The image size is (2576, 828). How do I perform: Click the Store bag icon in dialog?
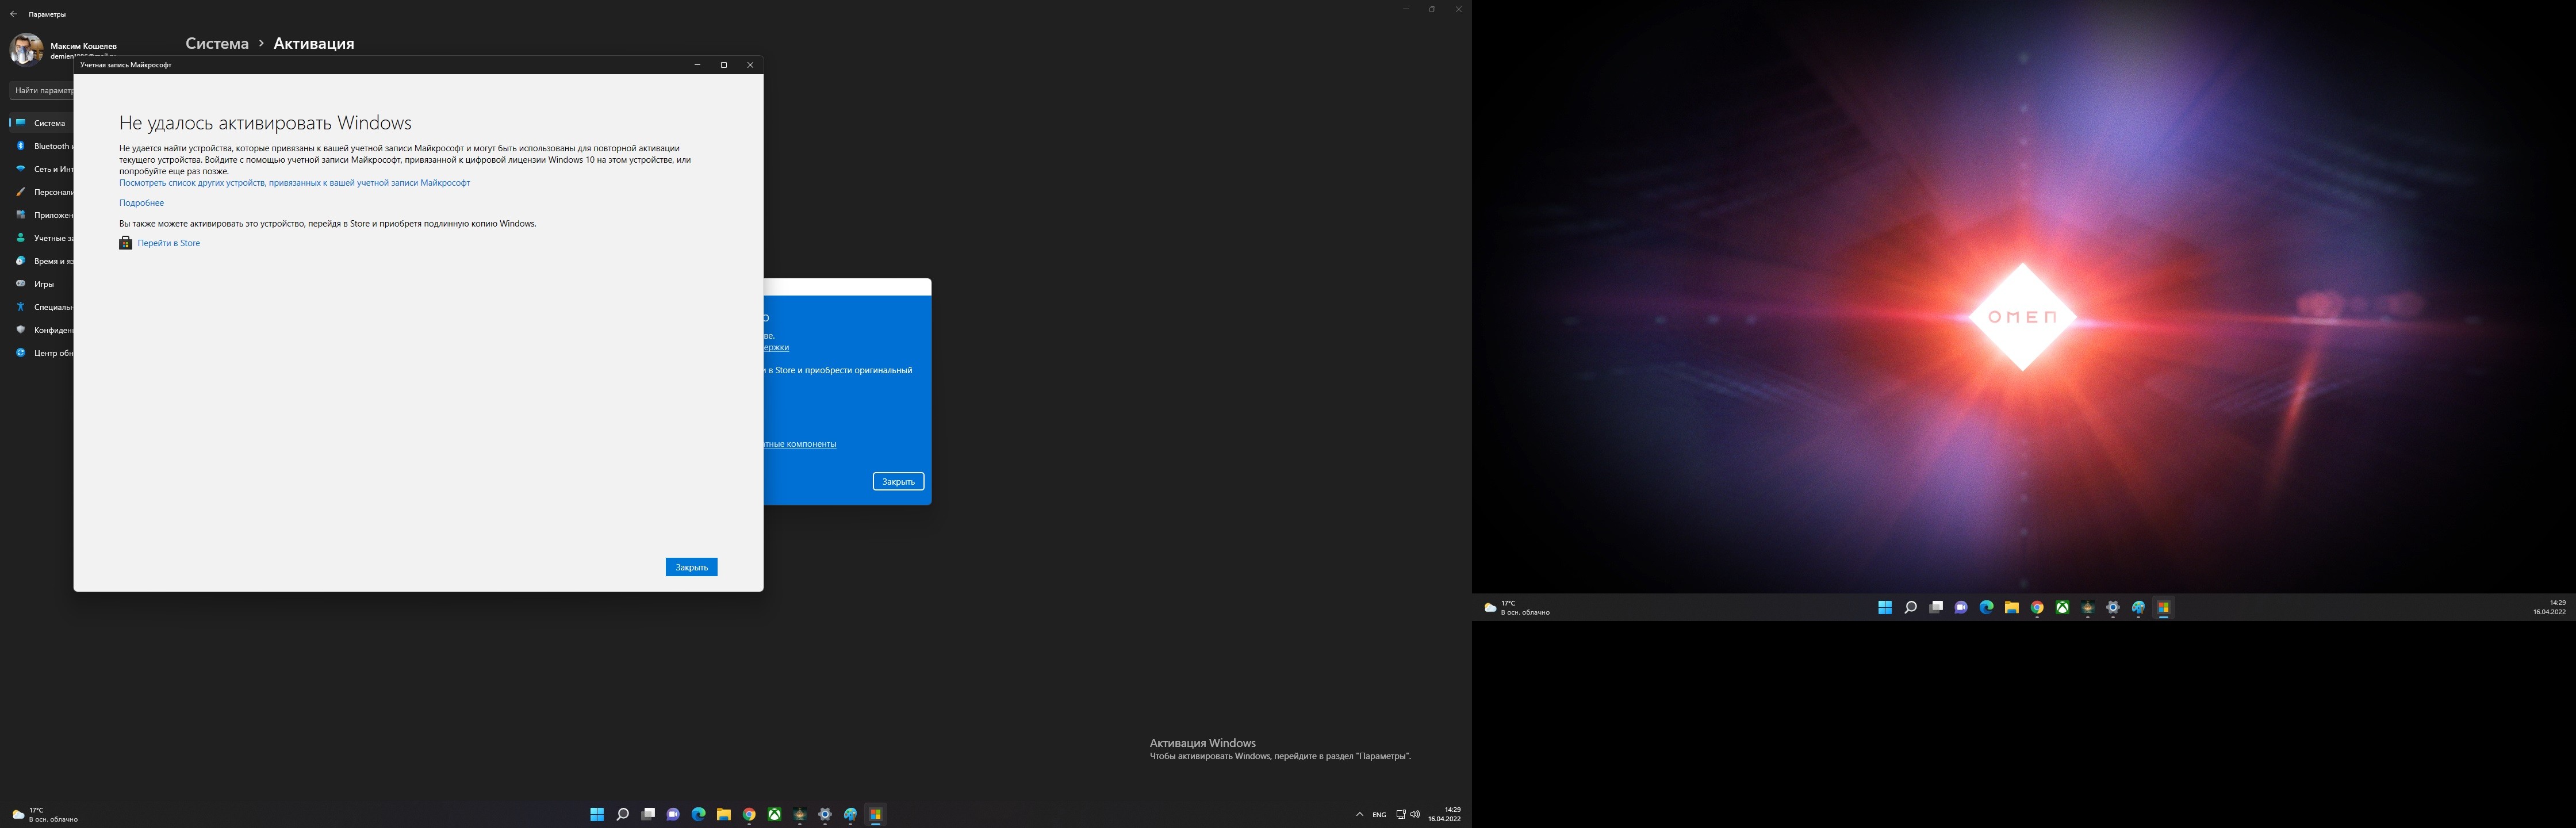(x=125, y=243)
